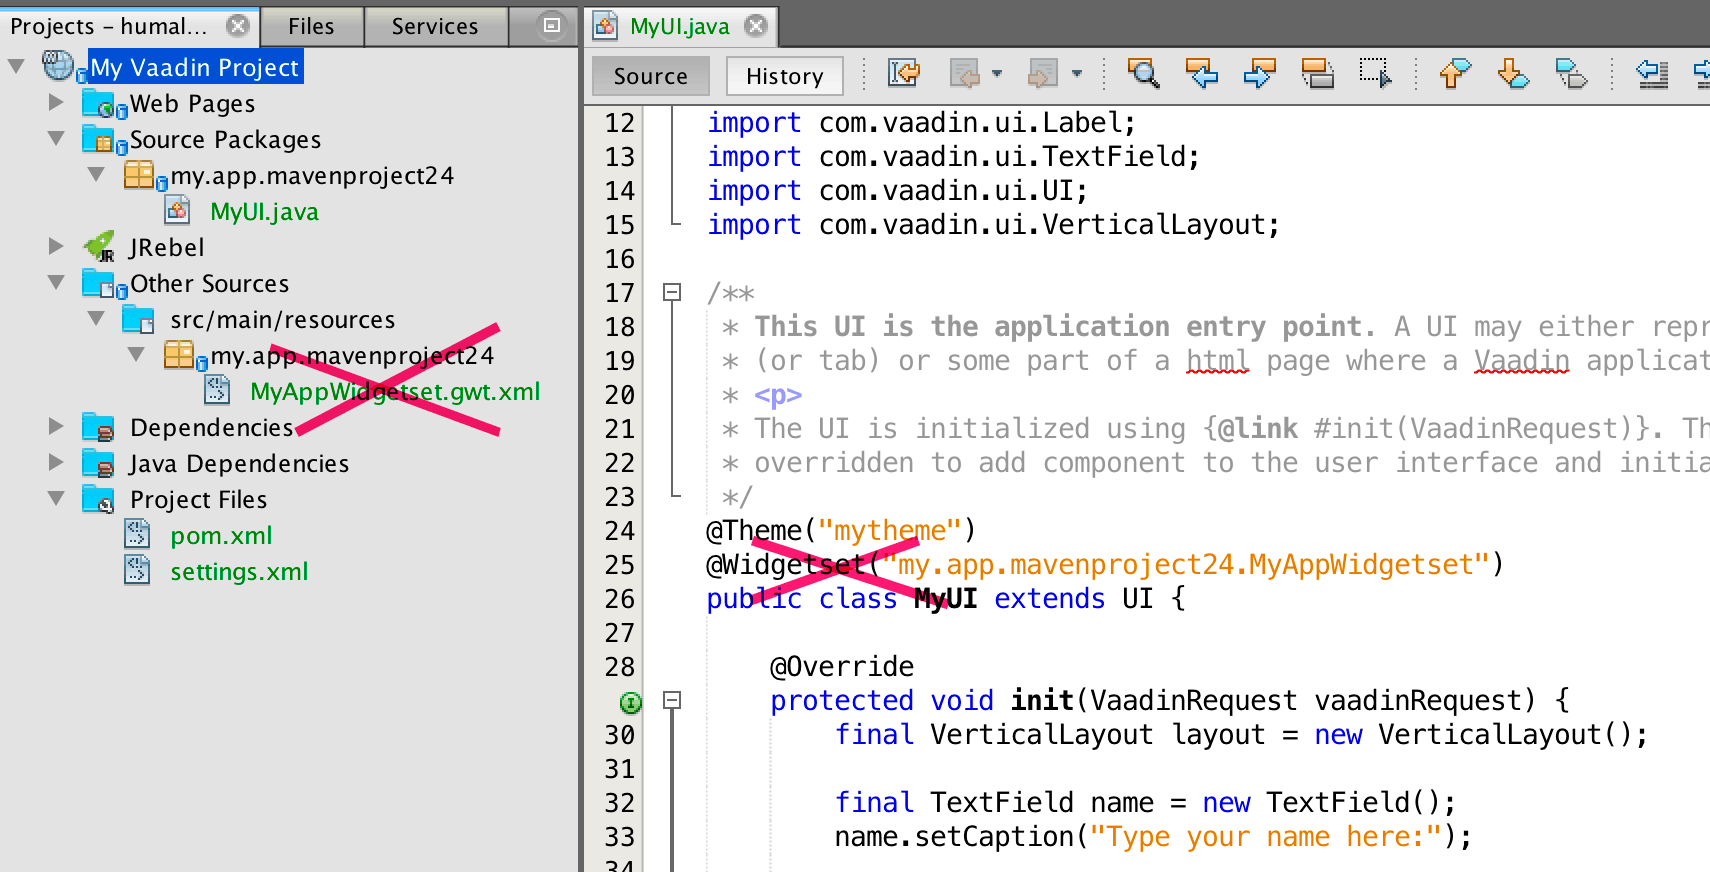The image size is (1710, 872).
Task: Switch to History view
Action: tap(785, 76)
